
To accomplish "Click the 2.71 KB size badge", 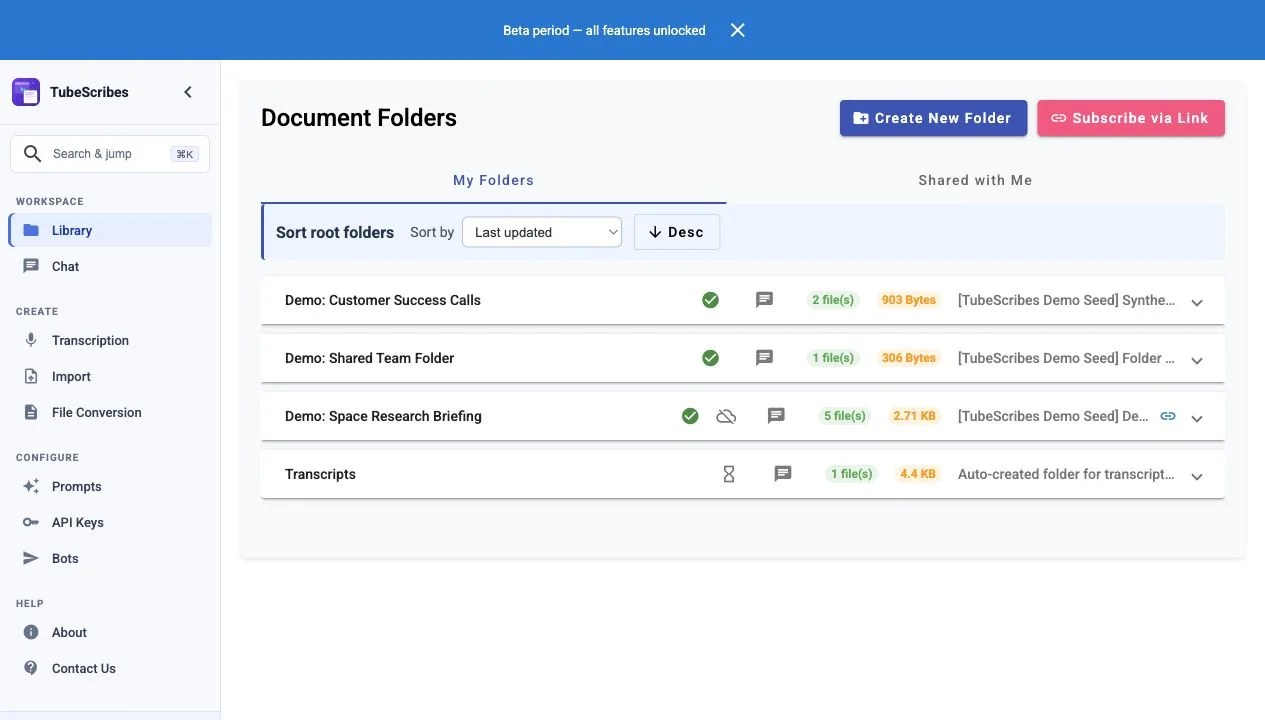I will pos(915,416).
